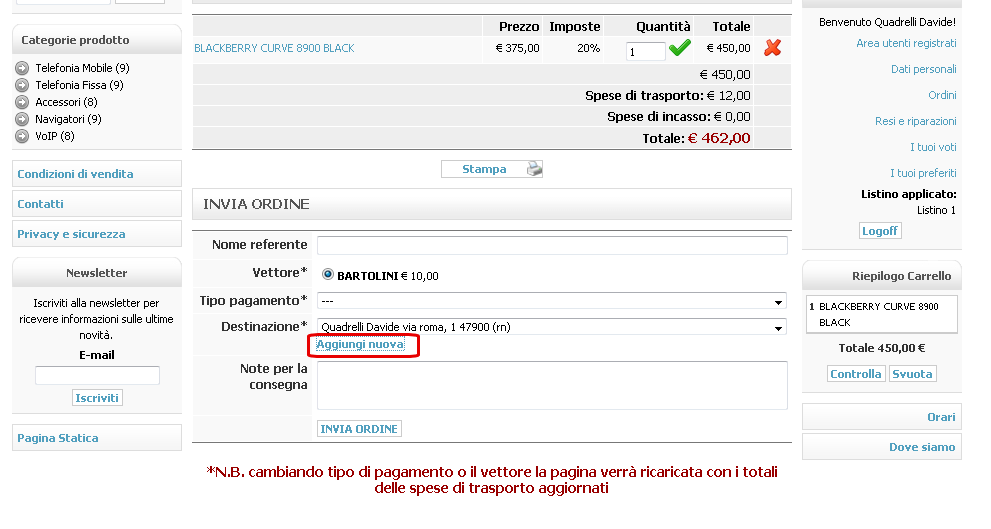991x529 pixels.
Task: Select the BARTOLINI carrier radio button
Action: (x=327, y=274)
